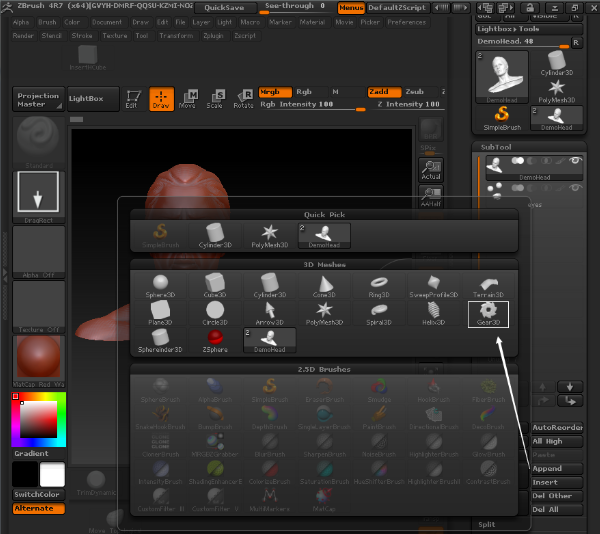Toggle Rgb painting mode
Viewport: 600px width, 534px height.
(311, 92)
